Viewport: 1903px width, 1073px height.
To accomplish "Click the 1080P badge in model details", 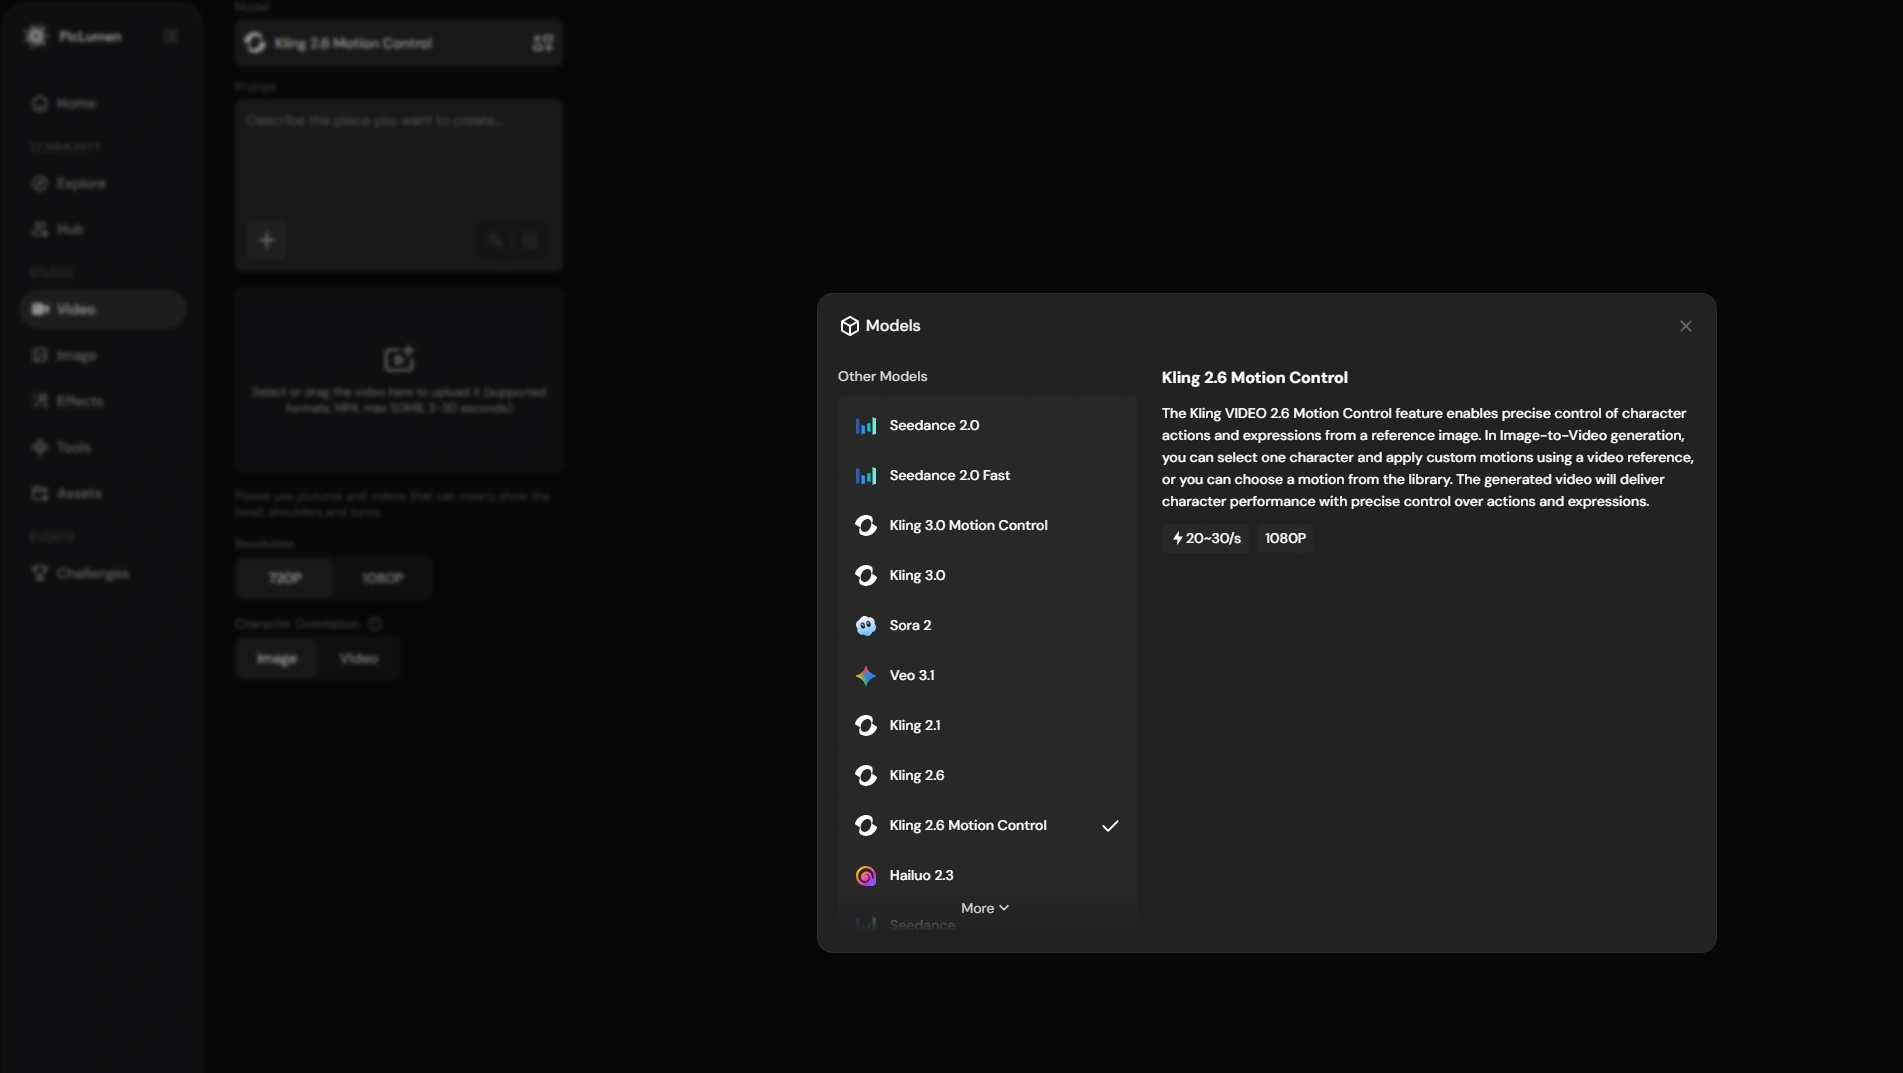I will click(x=1285, y=539).
